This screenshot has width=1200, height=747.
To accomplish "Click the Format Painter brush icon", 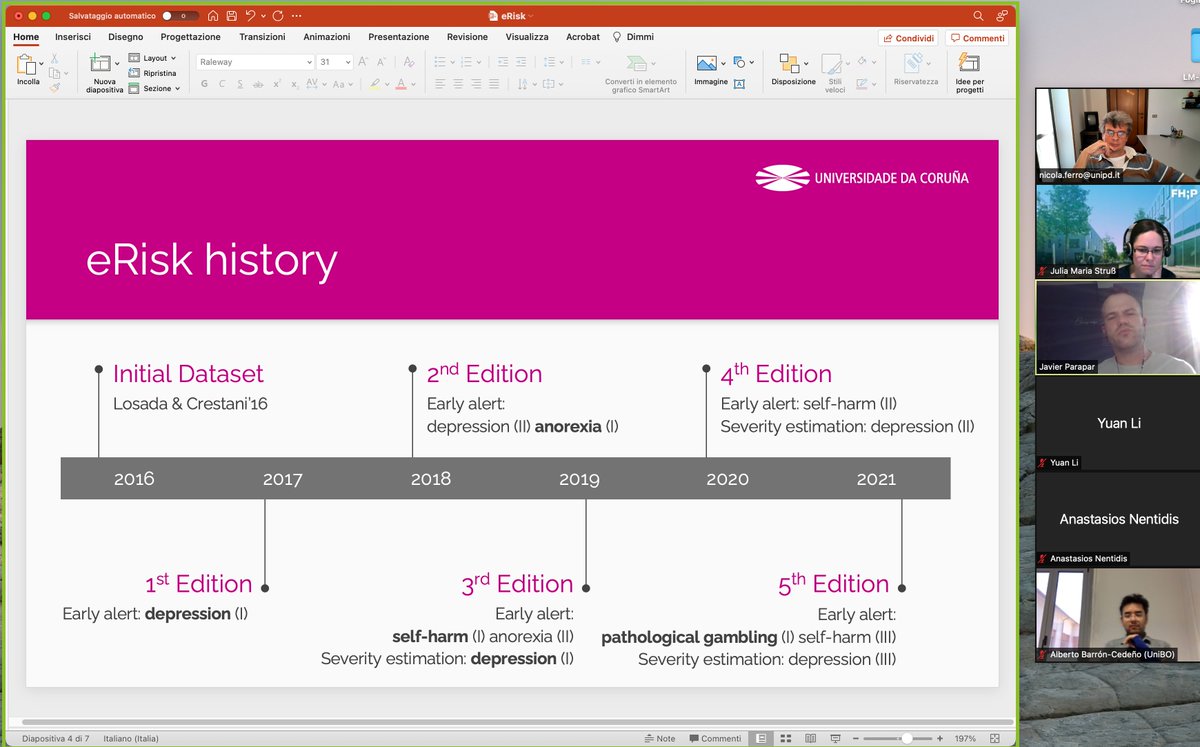I will 55,88.
